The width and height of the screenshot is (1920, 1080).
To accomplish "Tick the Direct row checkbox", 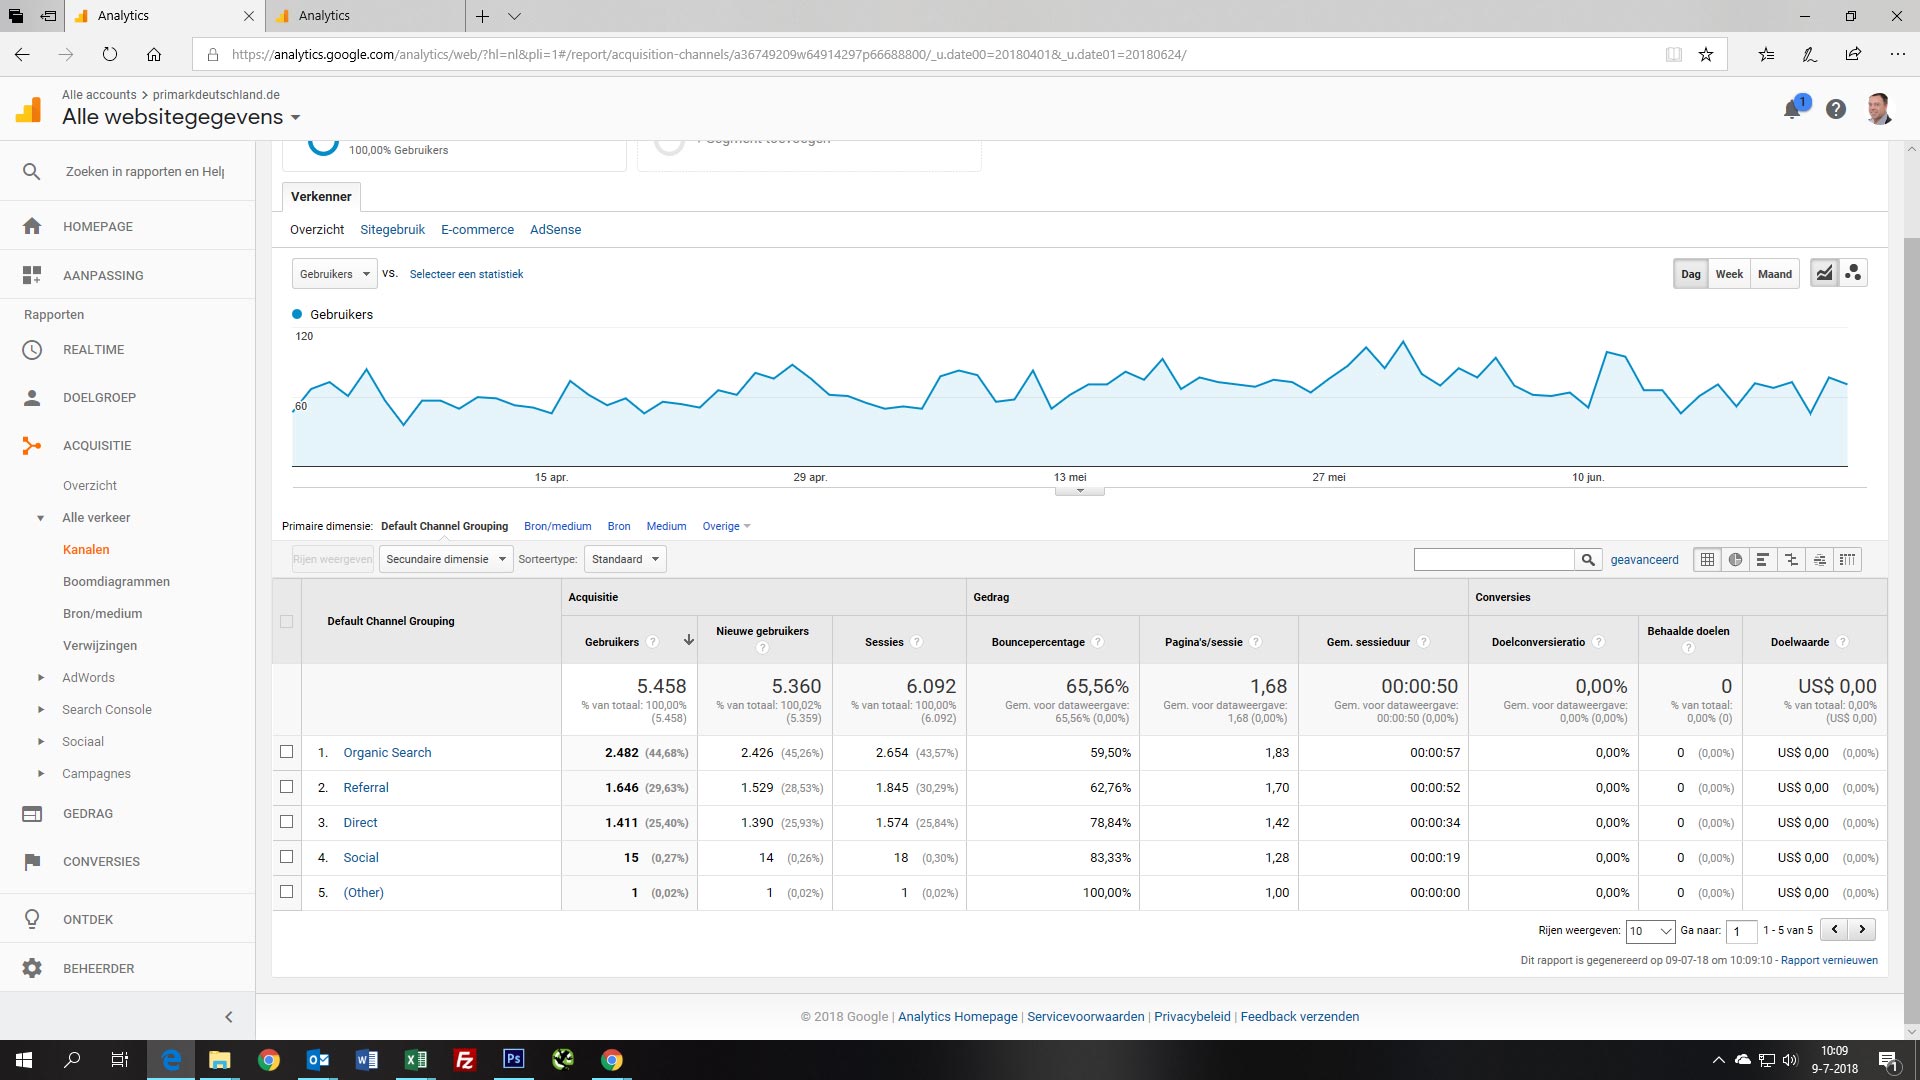I will pyautogui.click(x=286, y=822).
